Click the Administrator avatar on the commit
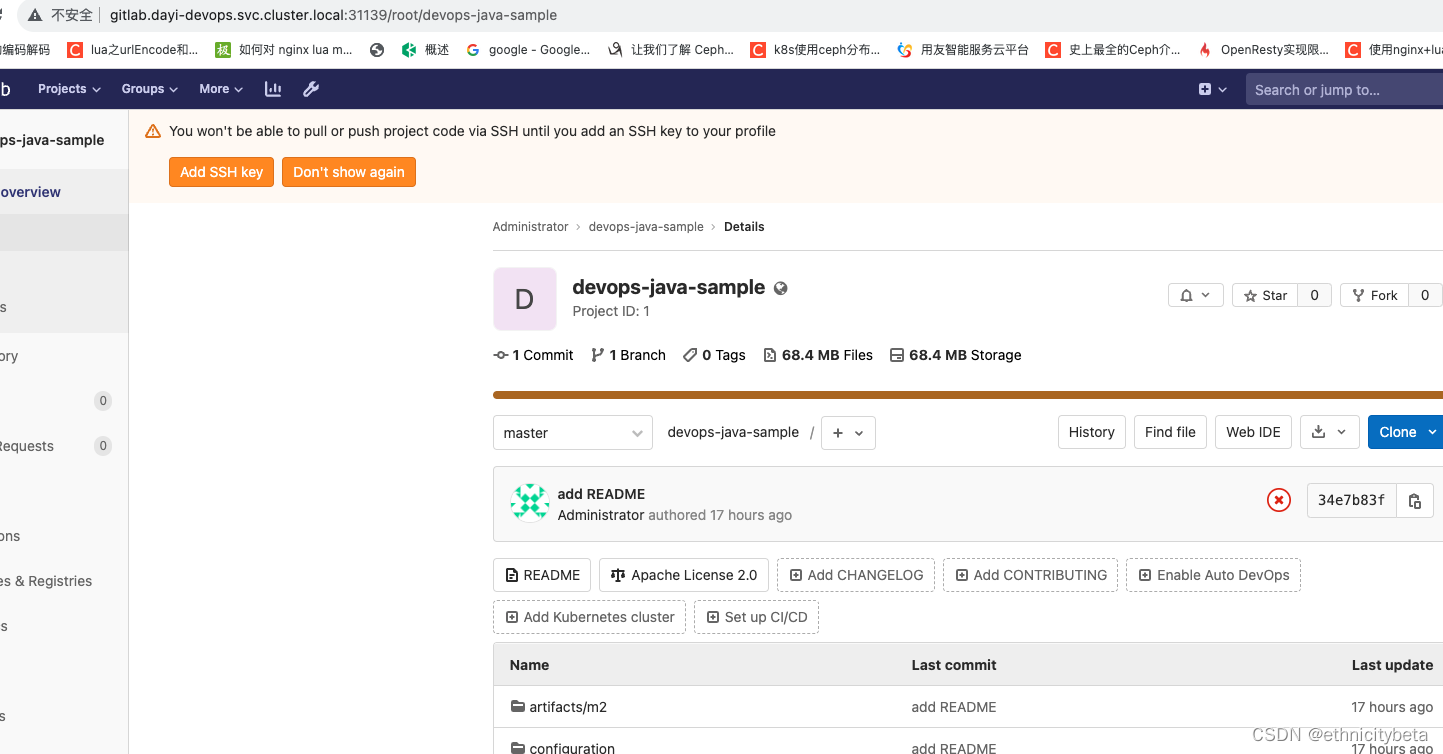The height and width of the screenshot is (754, 1443). [x=529, y=502]
